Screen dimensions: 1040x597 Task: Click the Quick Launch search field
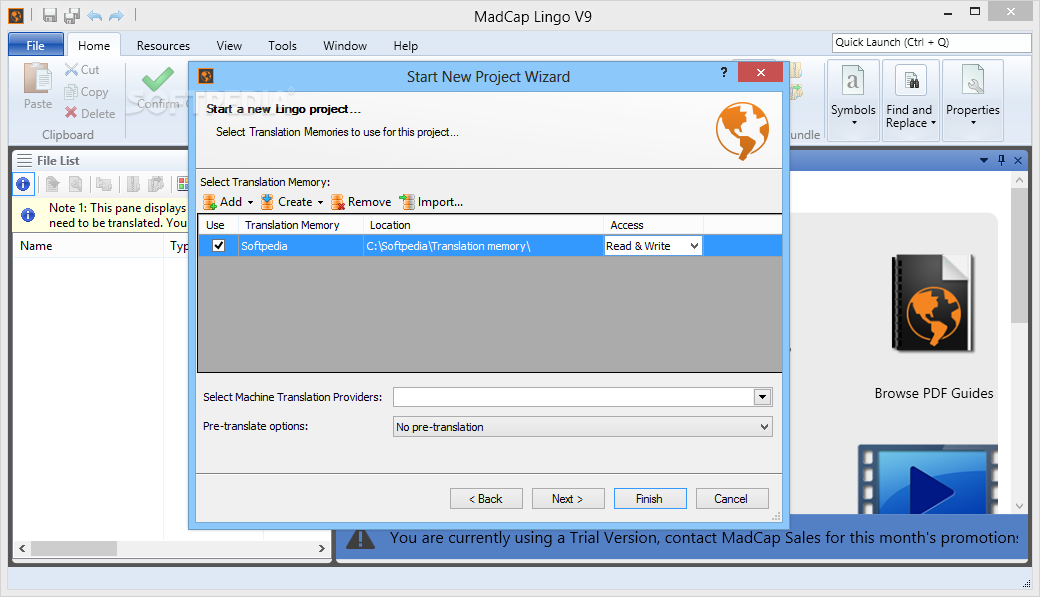(x=931, y=42)
